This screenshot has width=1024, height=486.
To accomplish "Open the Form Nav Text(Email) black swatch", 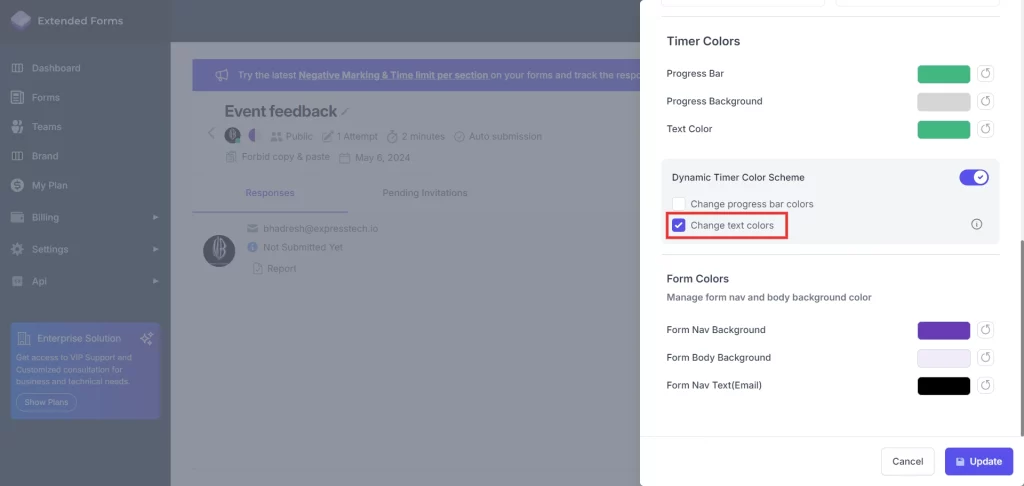I will [x=944, y=386].
